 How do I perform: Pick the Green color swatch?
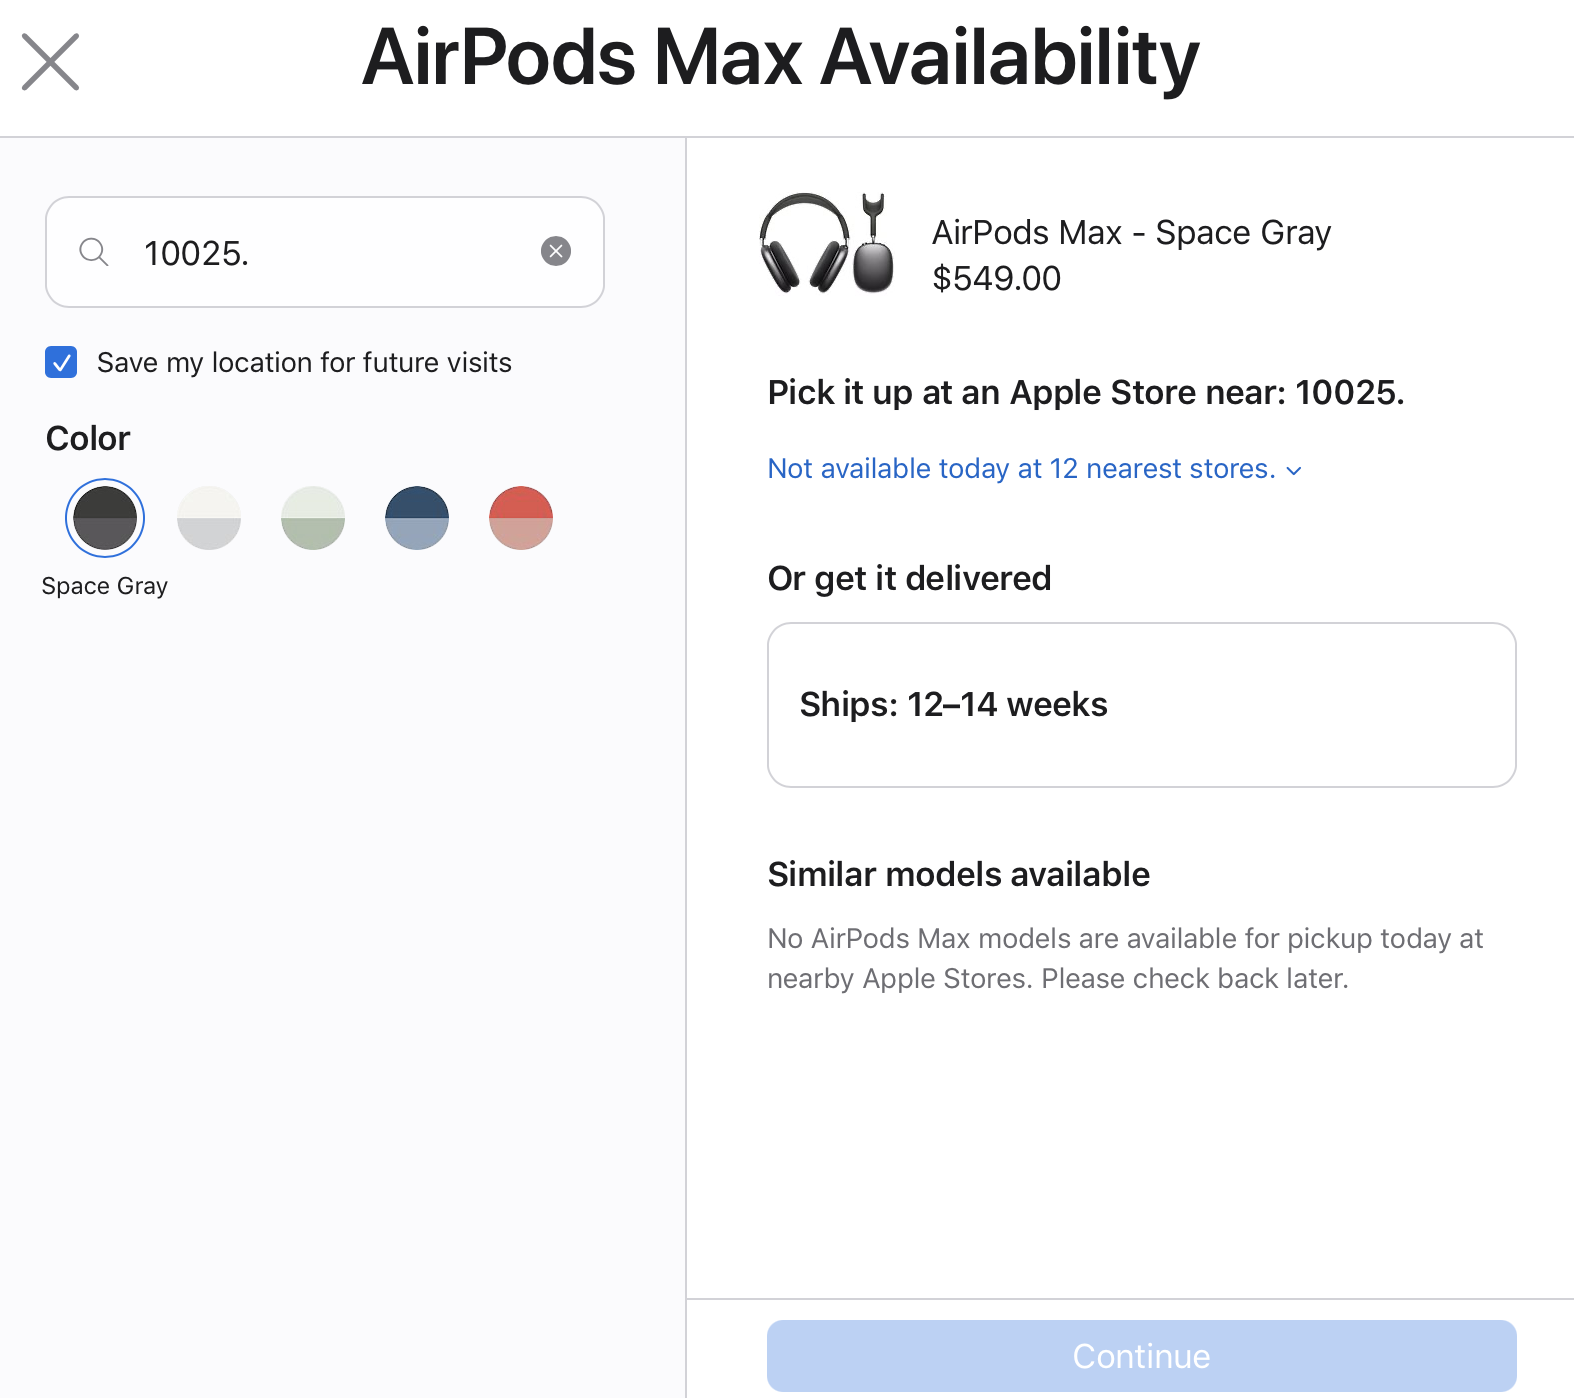[313, 518]
